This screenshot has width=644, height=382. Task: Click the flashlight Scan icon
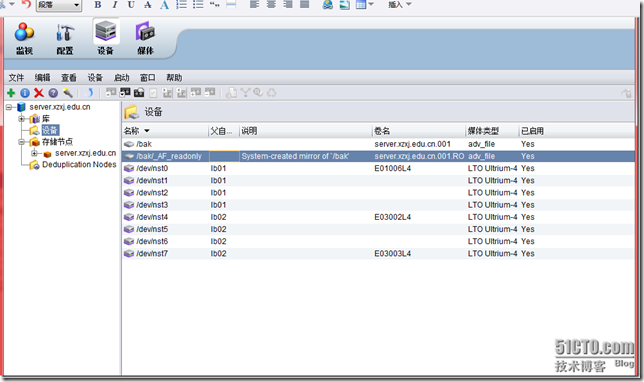click(68, 93)
